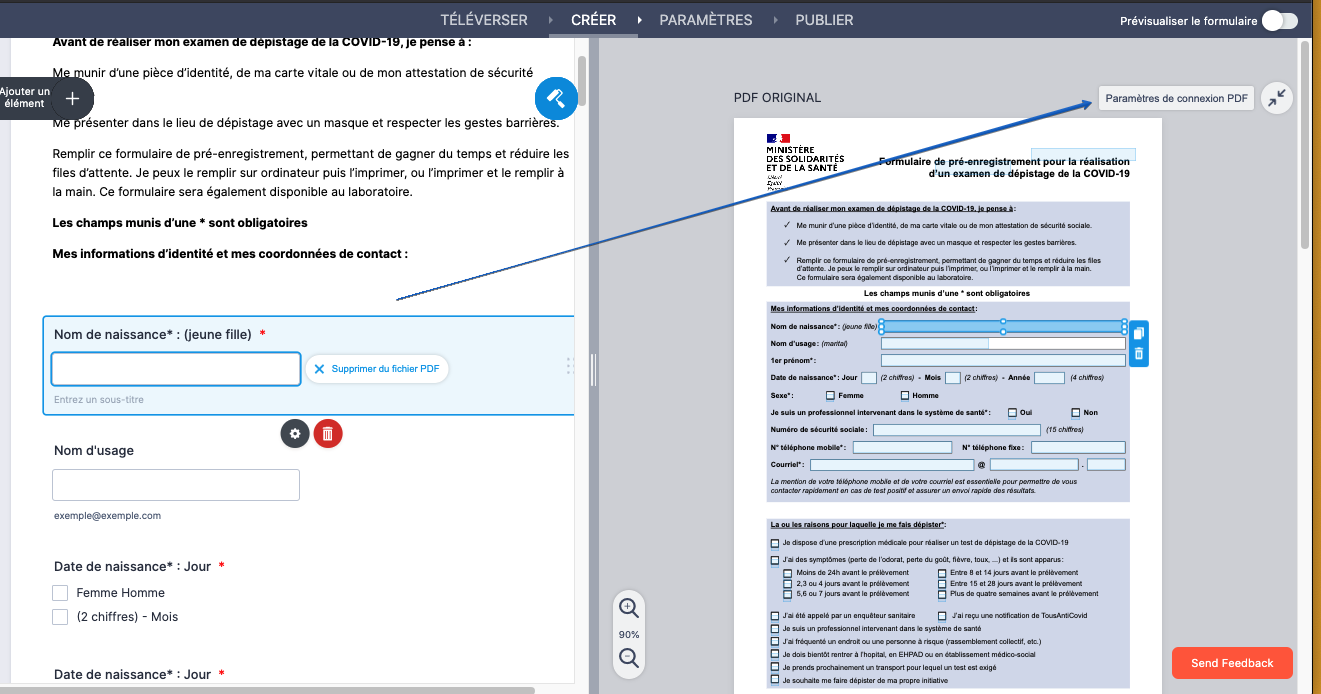Select the CRÉER tab
The image size is (1321, 694).
pyautogui.click(x=594, y=20)
